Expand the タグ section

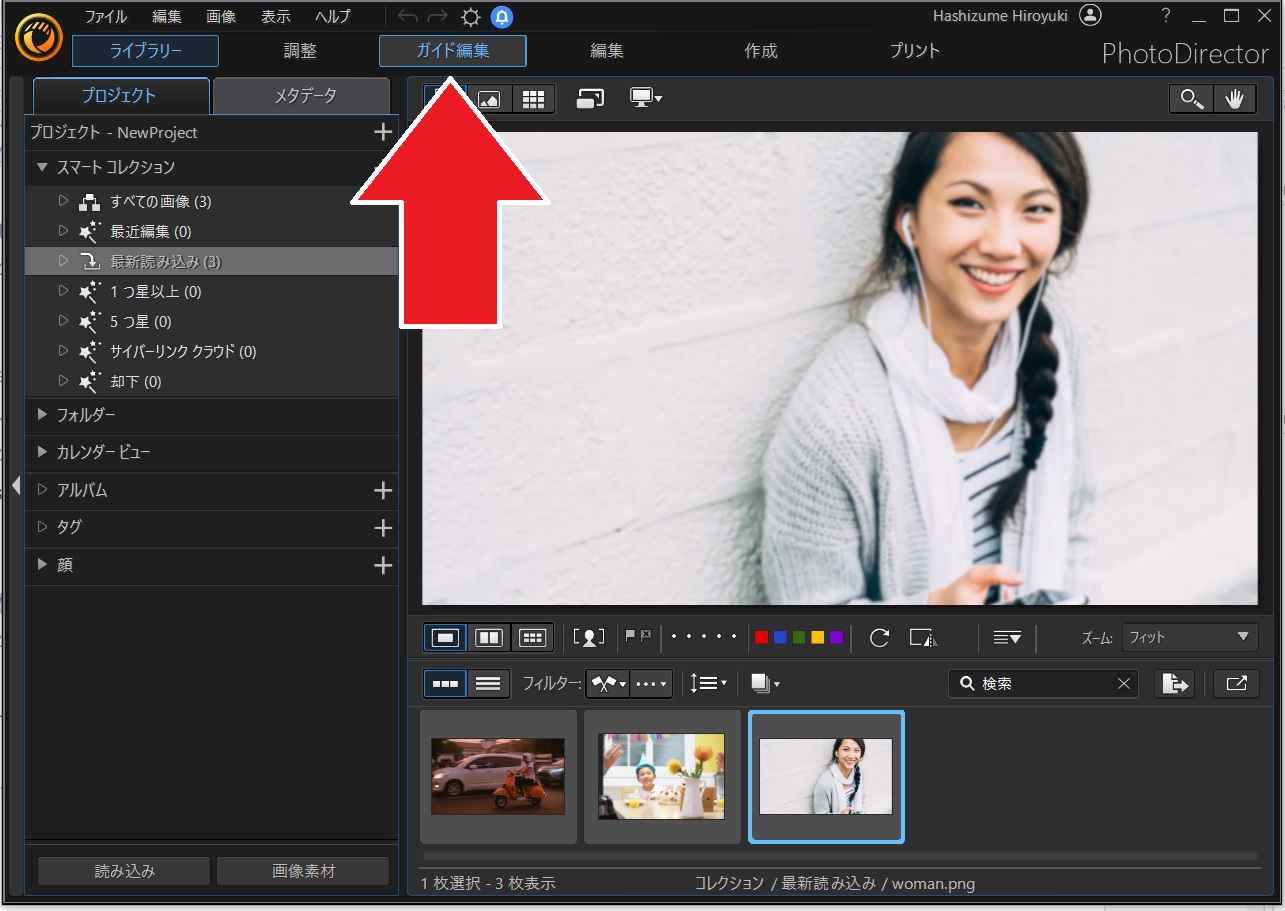(42, 527)
